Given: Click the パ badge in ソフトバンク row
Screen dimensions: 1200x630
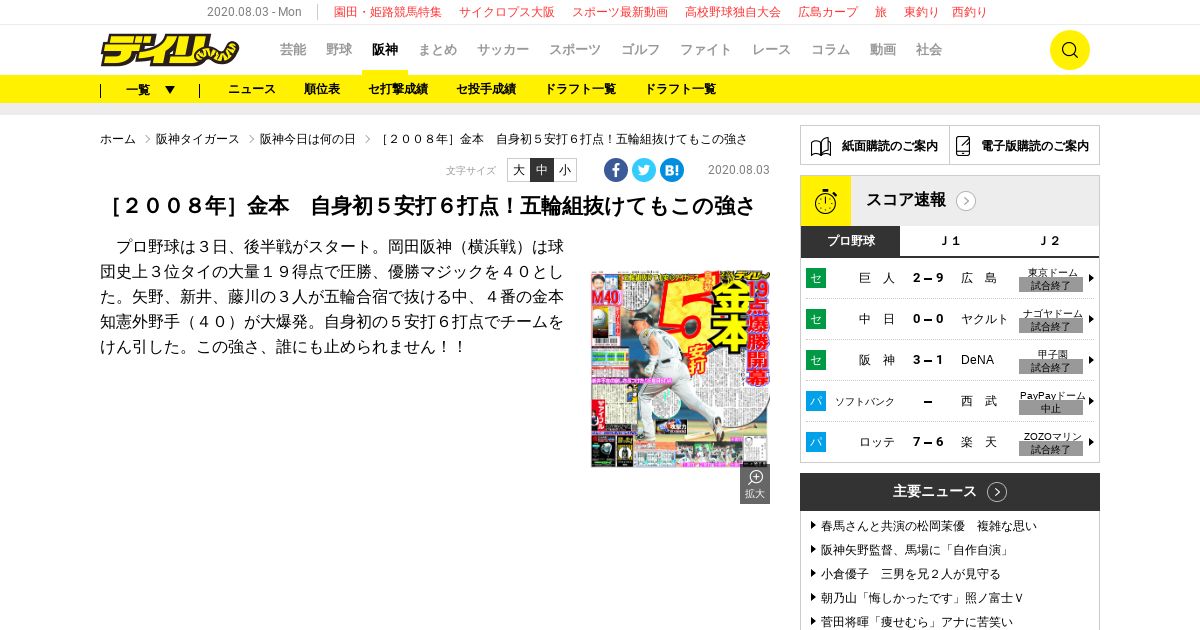Looking at the screenshot, I should coord(816,401).
